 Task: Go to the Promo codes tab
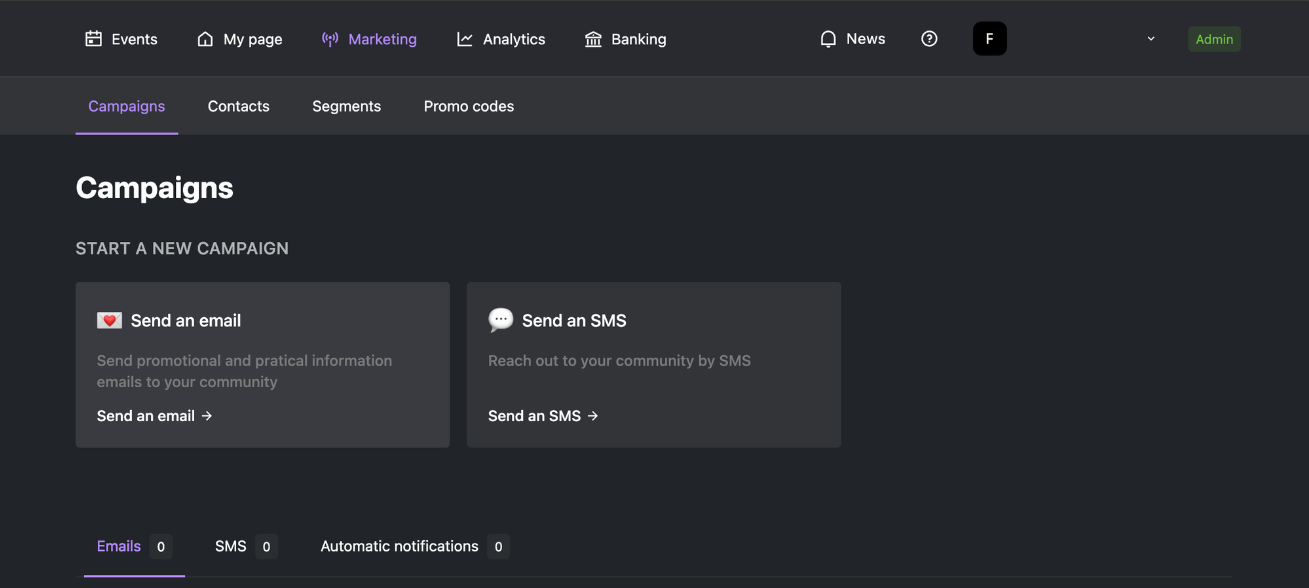click(469, 106)
